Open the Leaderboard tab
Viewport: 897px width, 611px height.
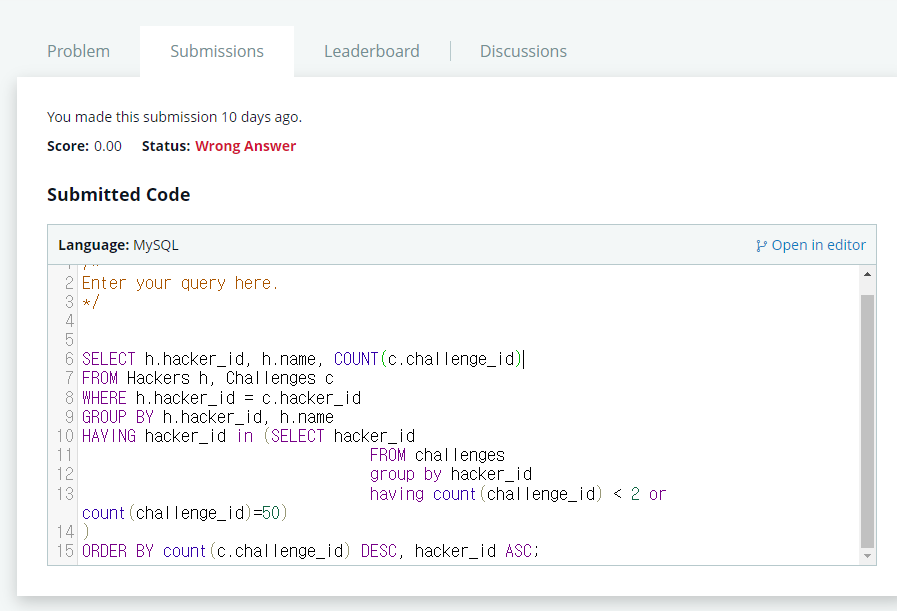pos(372,51)
